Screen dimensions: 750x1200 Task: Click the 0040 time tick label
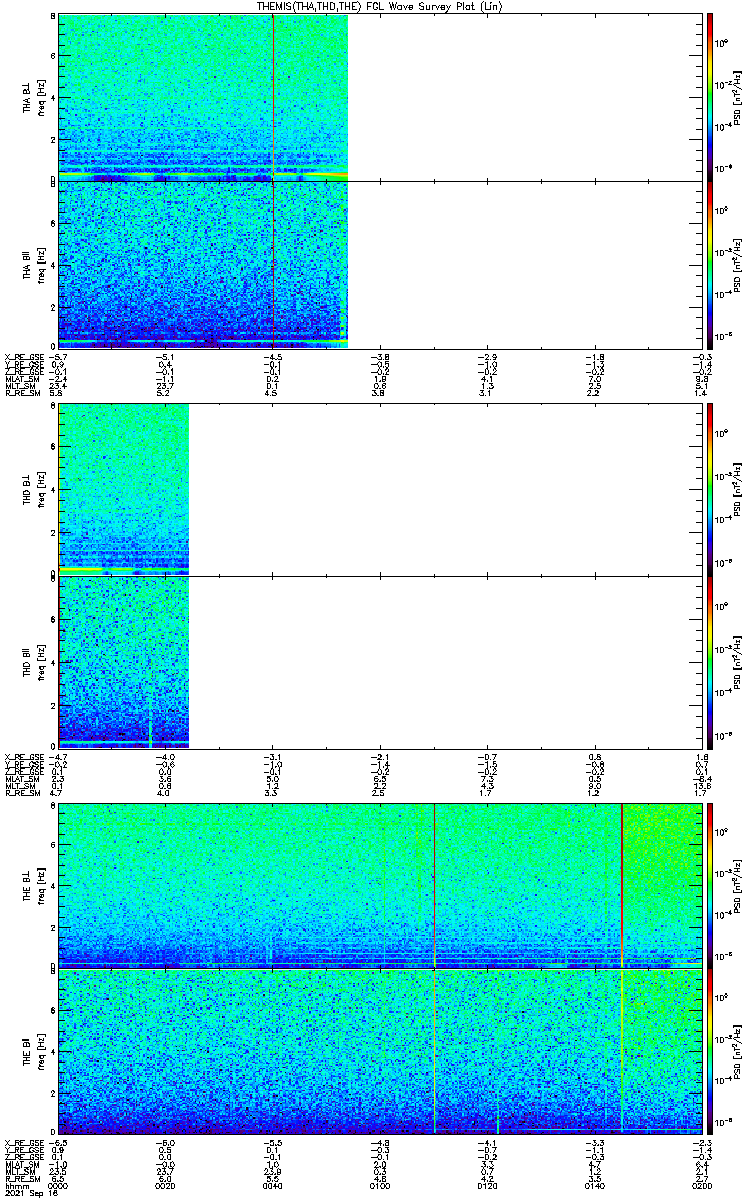pos(273,1185)
